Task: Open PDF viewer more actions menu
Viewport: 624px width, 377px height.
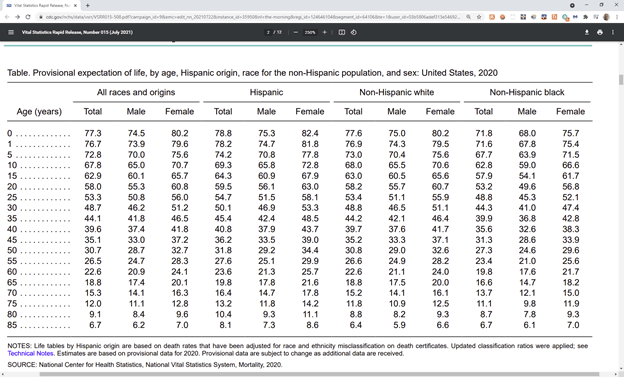Action: pos(613,32)
